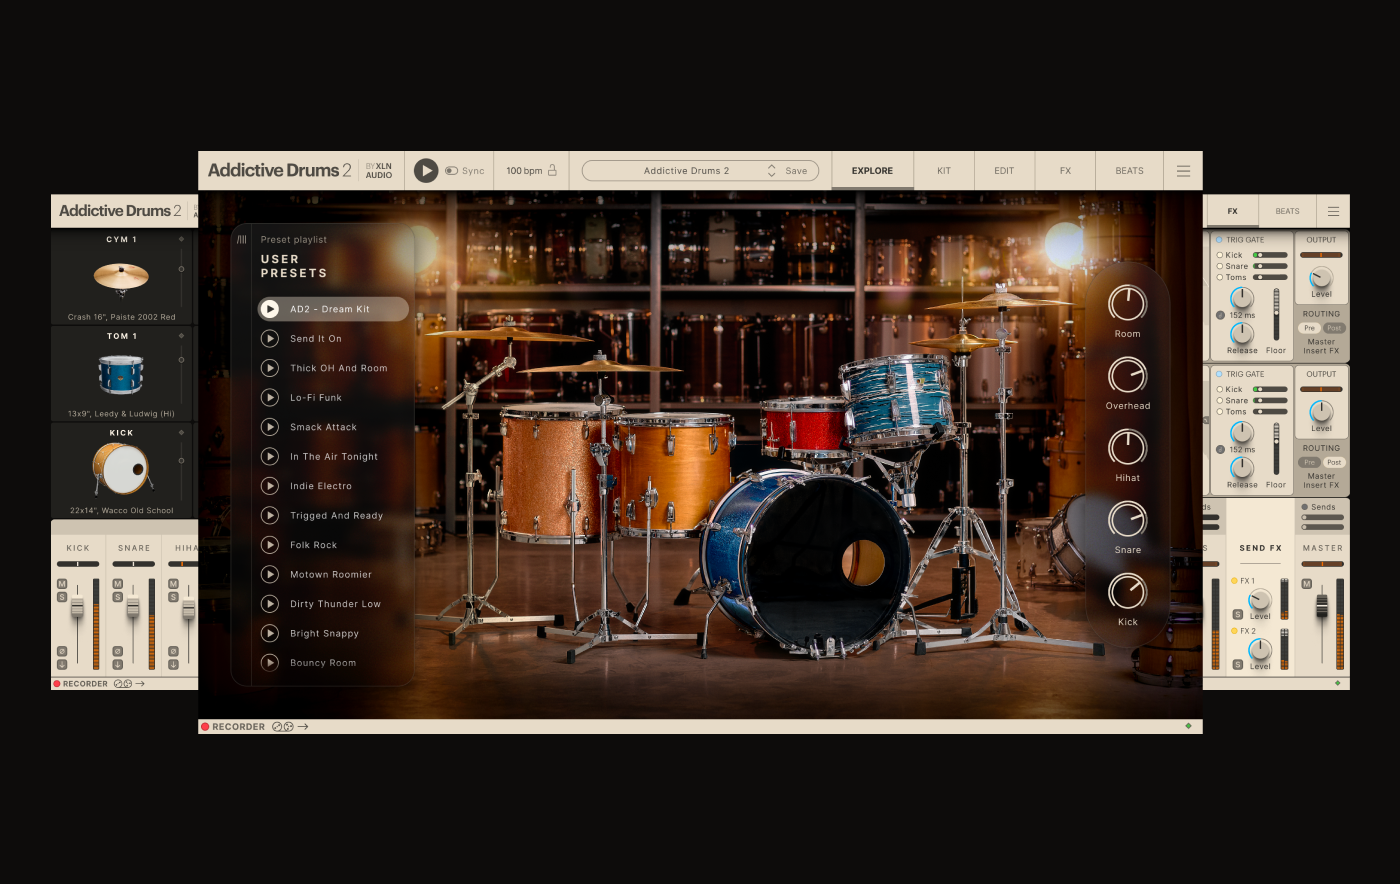The image size is (1400, 884).
Task: Invert phase on the SNARE channel
Action: (x=118, y=651)
